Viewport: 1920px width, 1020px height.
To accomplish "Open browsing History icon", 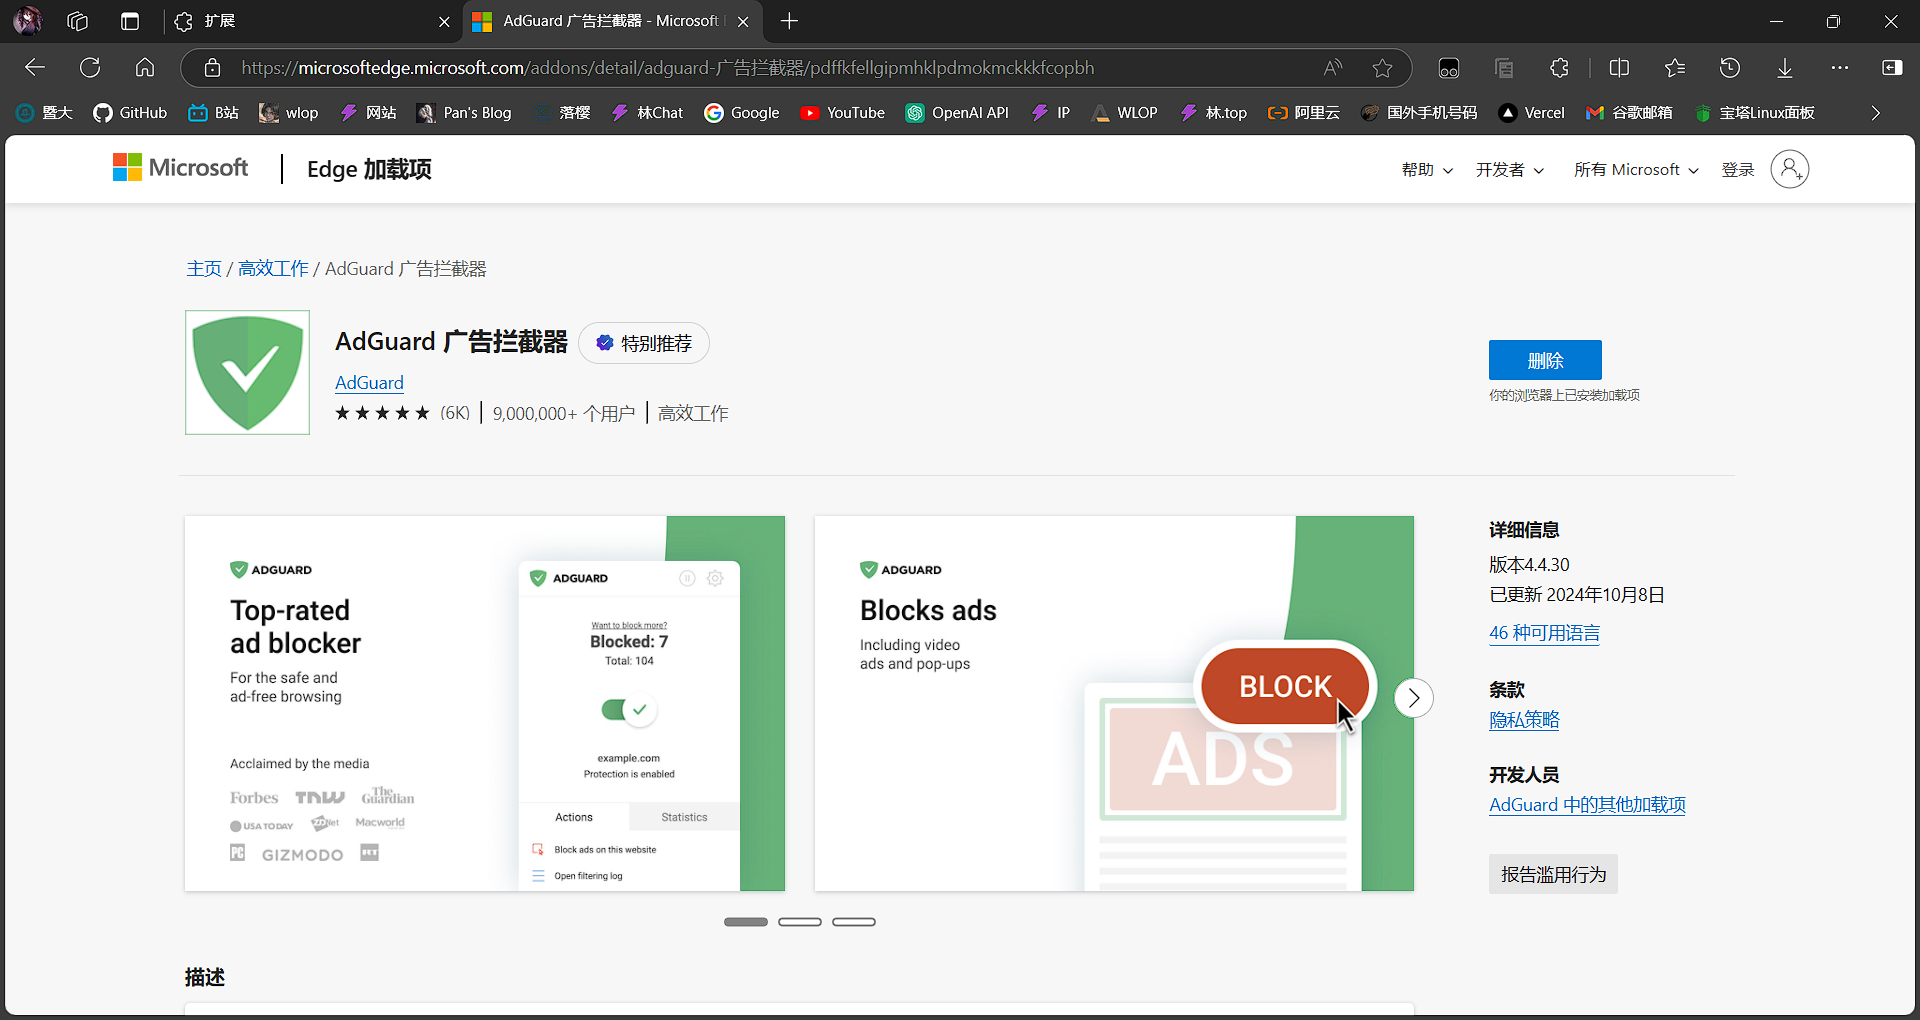I will pyautogui.click(x=1730, y=68).
